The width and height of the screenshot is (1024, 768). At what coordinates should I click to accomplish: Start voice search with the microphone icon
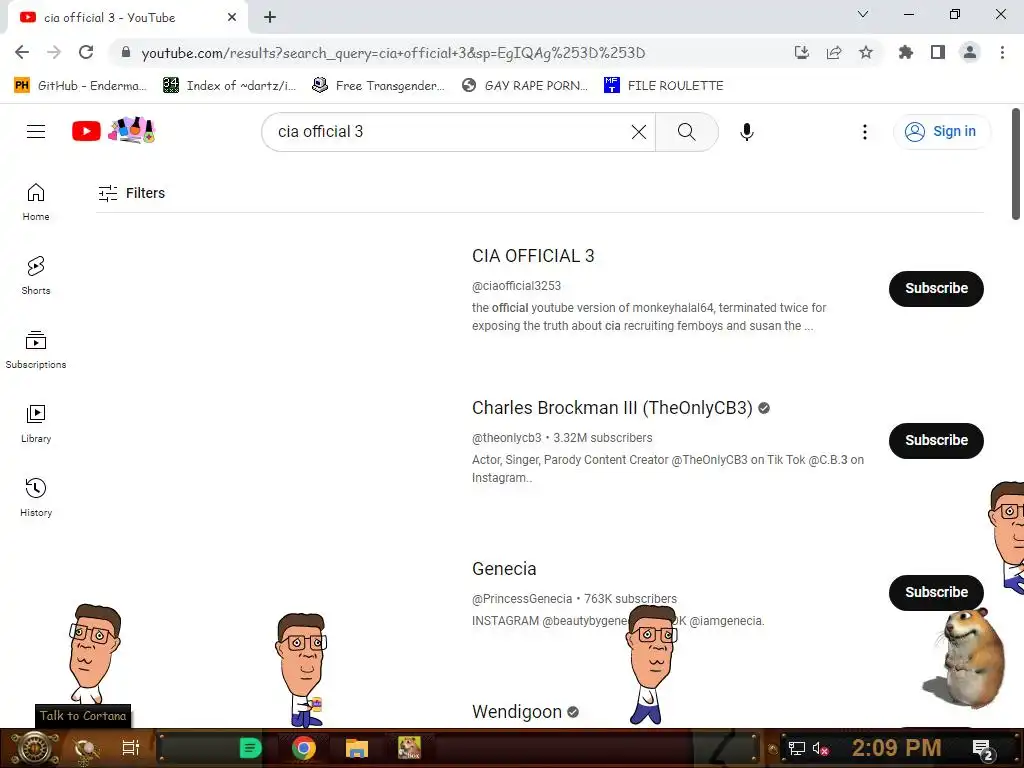tap(746, 132)
